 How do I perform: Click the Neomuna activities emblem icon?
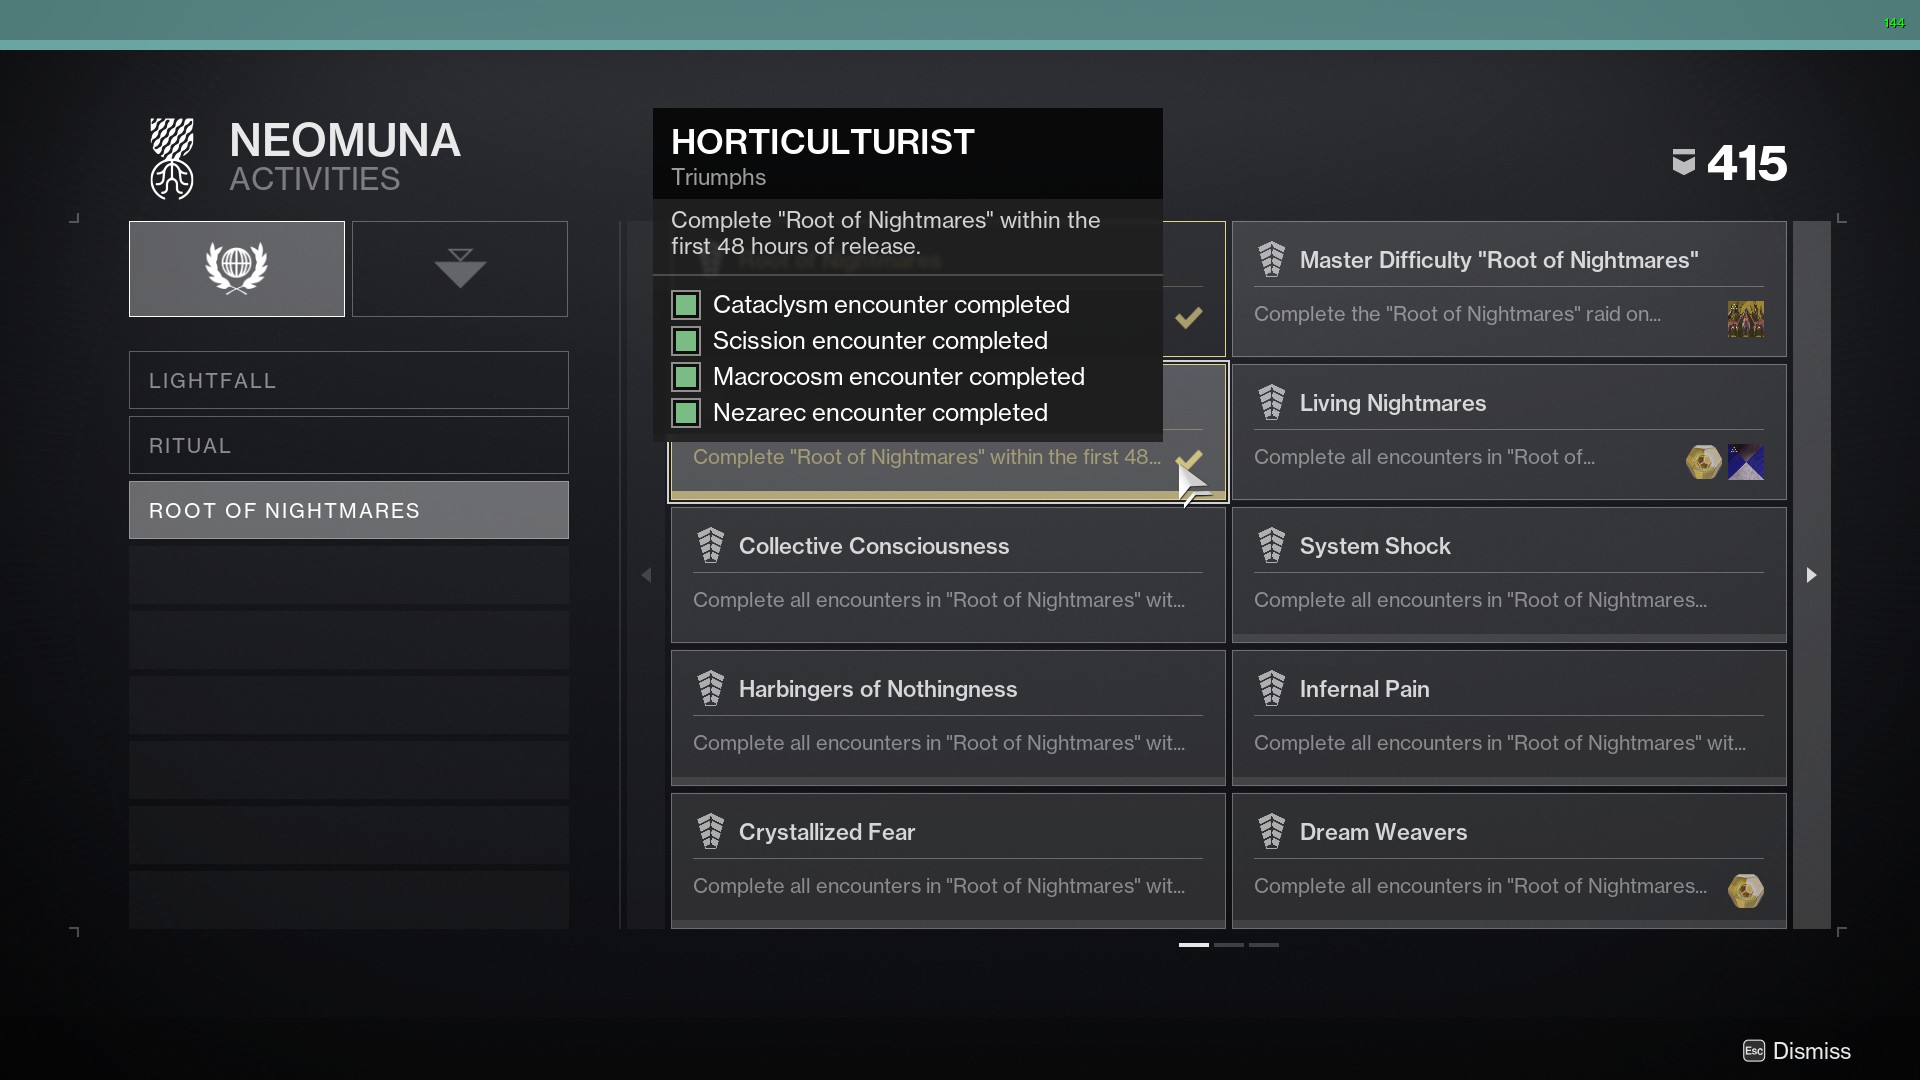tap(172, 159)
